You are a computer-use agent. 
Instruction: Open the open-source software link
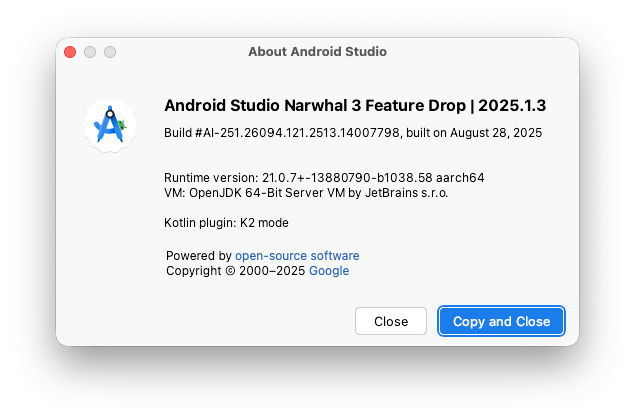click(x=297, y=256)
